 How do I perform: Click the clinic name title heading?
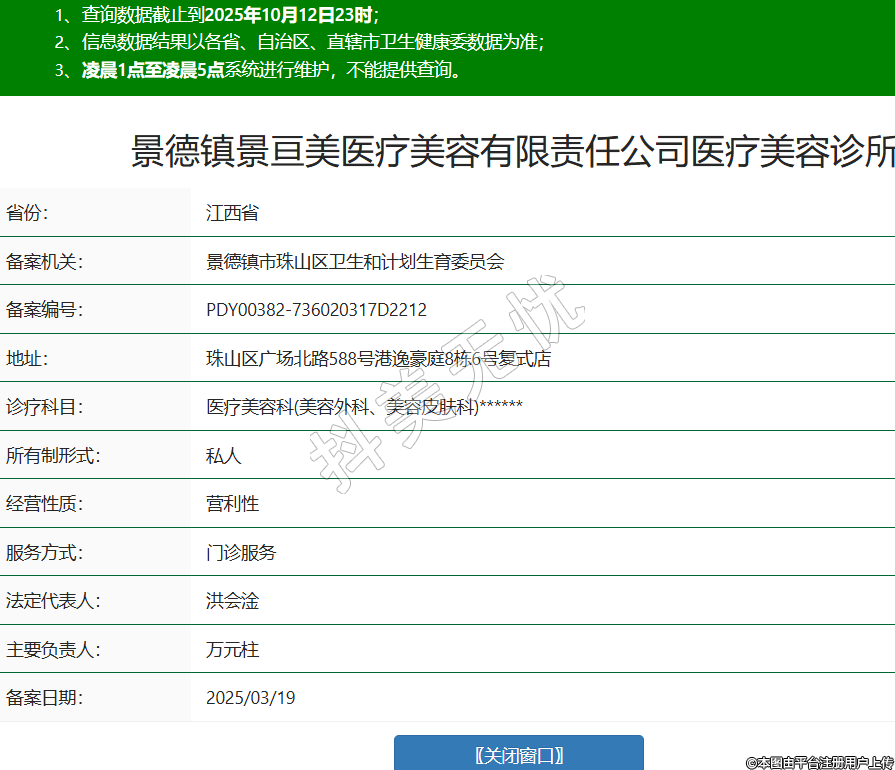513,153
